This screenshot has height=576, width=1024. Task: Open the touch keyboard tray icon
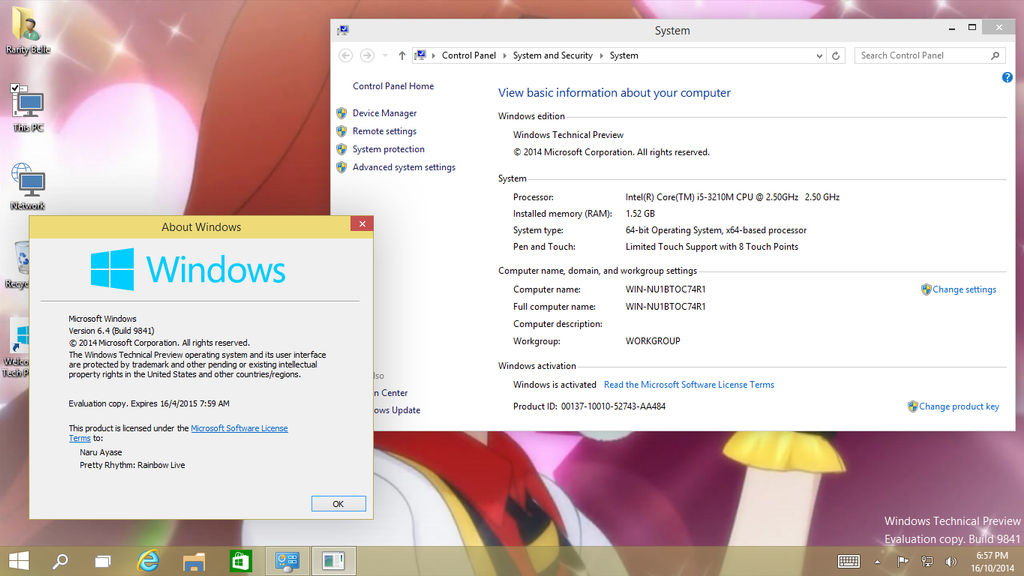point(848,561)
